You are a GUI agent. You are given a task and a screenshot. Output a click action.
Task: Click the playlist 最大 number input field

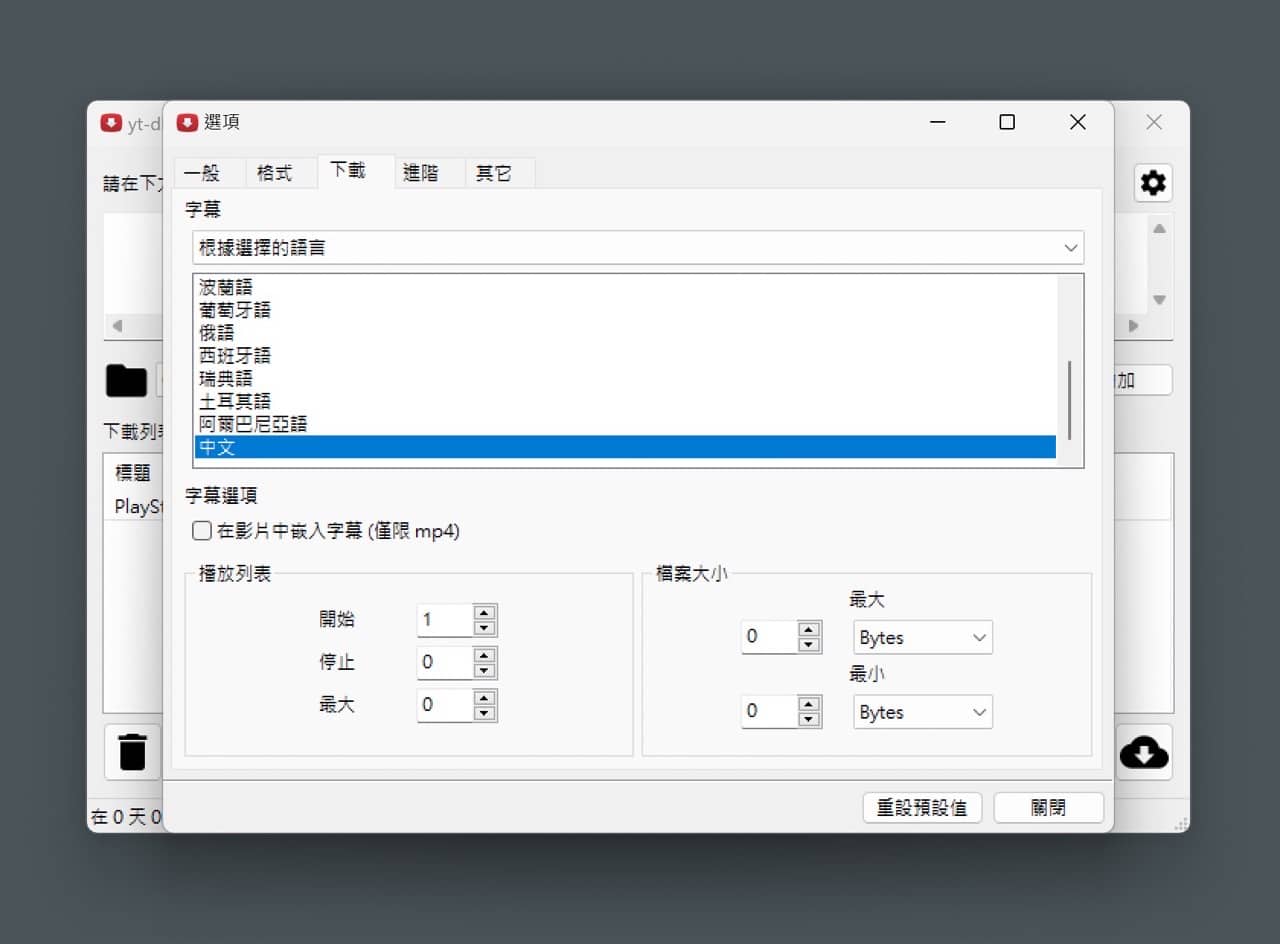pyautogui.click(x=445, y=705)
